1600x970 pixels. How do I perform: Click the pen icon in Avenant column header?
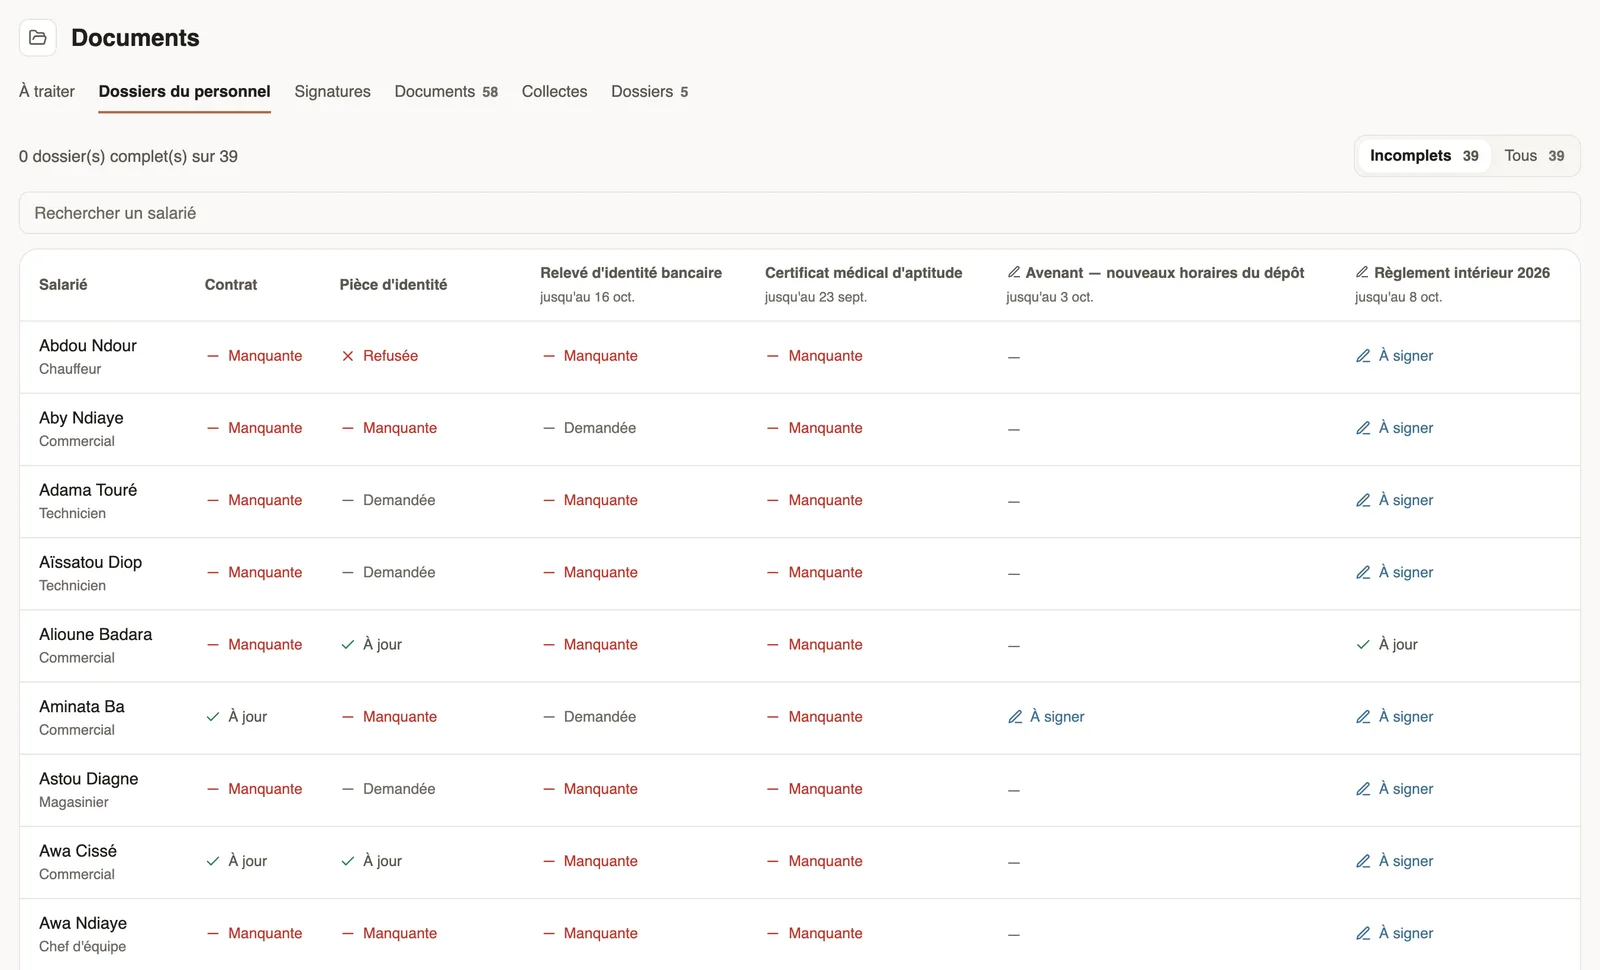(x=1014, y=272)
